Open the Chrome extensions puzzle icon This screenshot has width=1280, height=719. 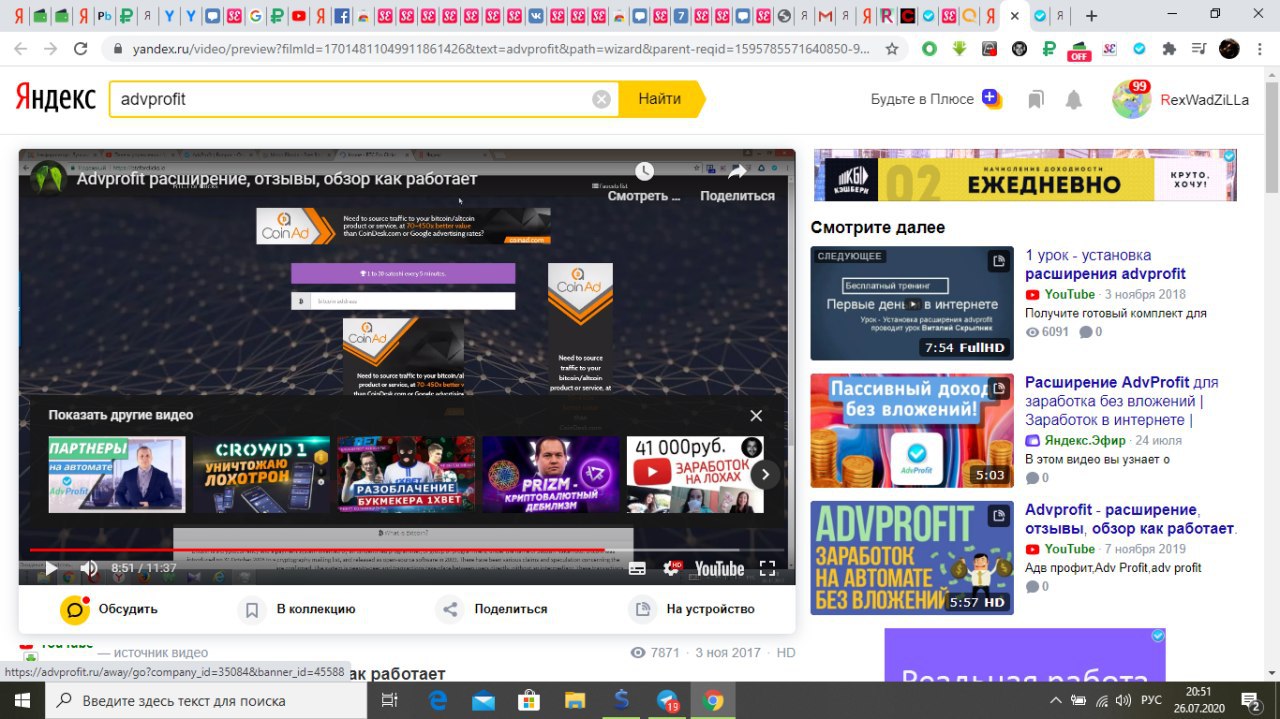tap(1169, 48)
